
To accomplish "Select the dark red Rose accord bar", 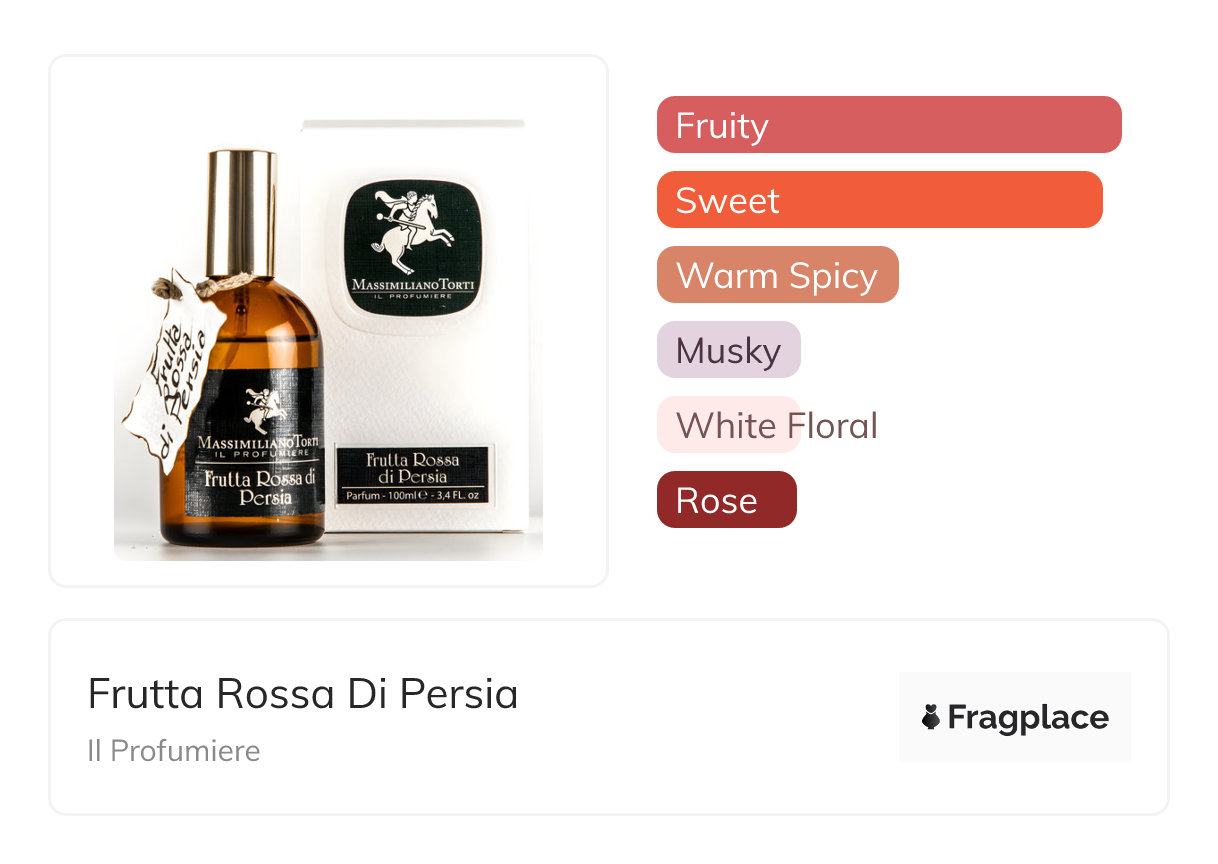I will click(726, 500).
